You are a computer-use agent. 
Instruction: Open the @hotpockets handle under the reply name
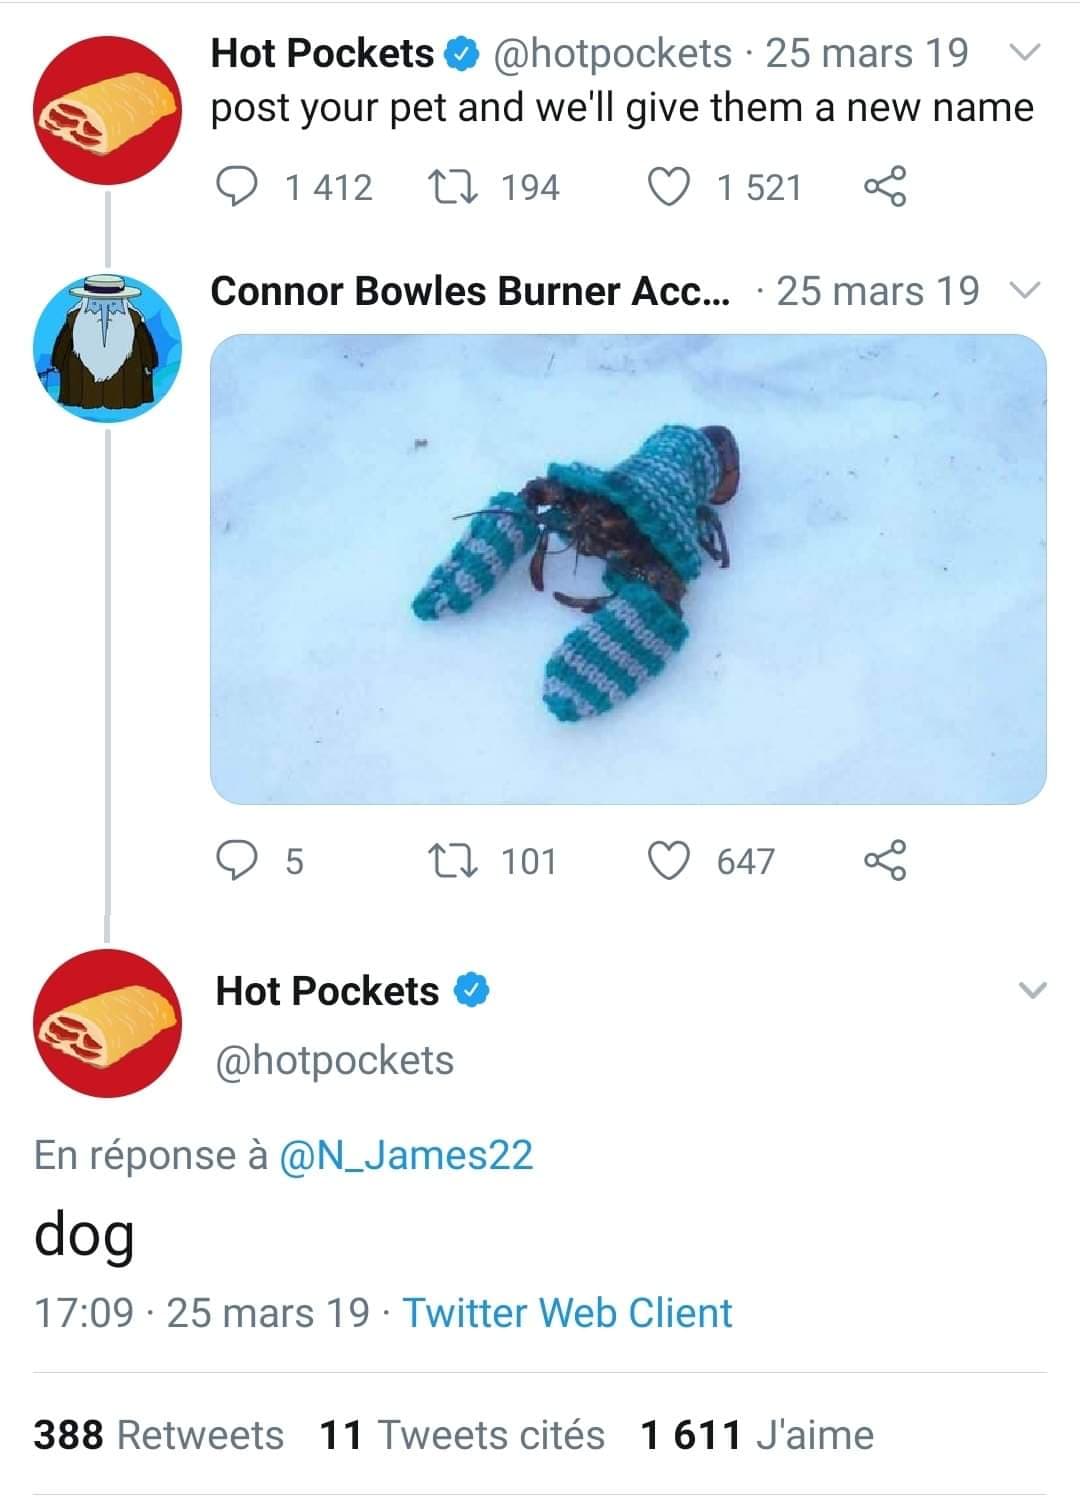[334, 1061]
